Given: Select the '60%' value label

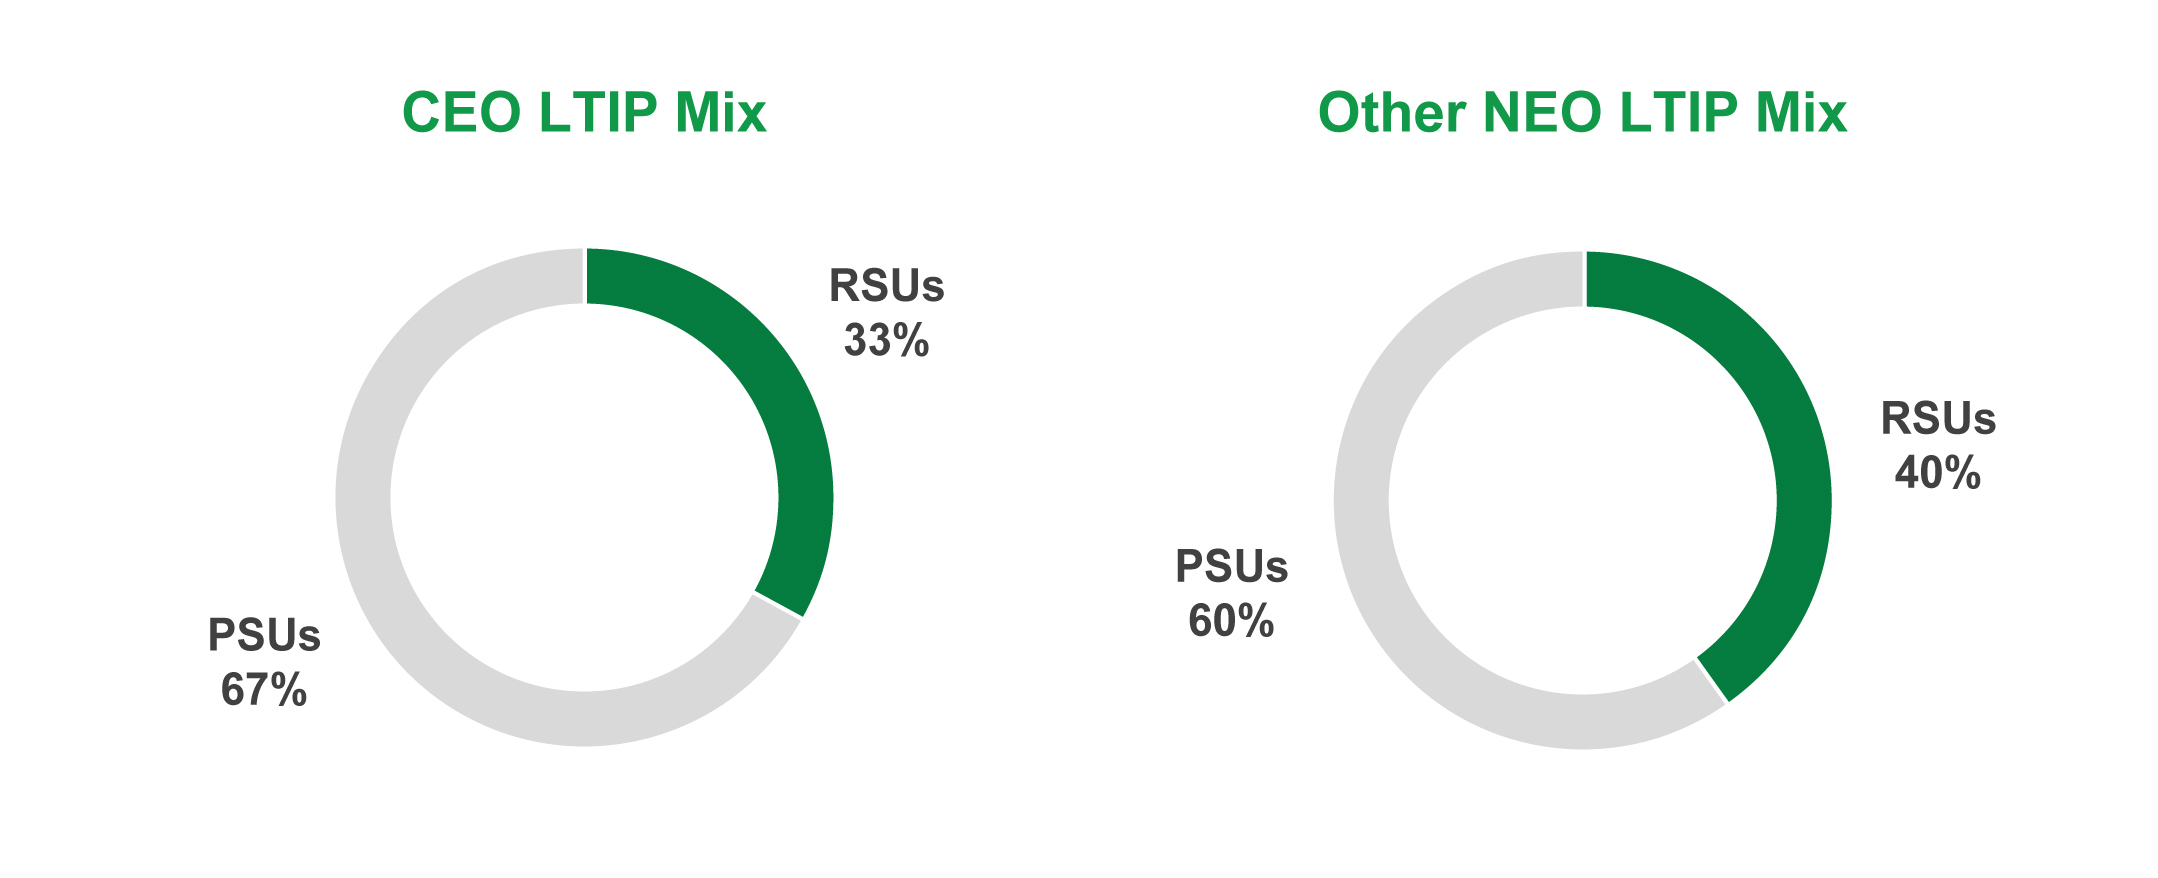Looking at the screenshot, I should (x=1231, y=621).
